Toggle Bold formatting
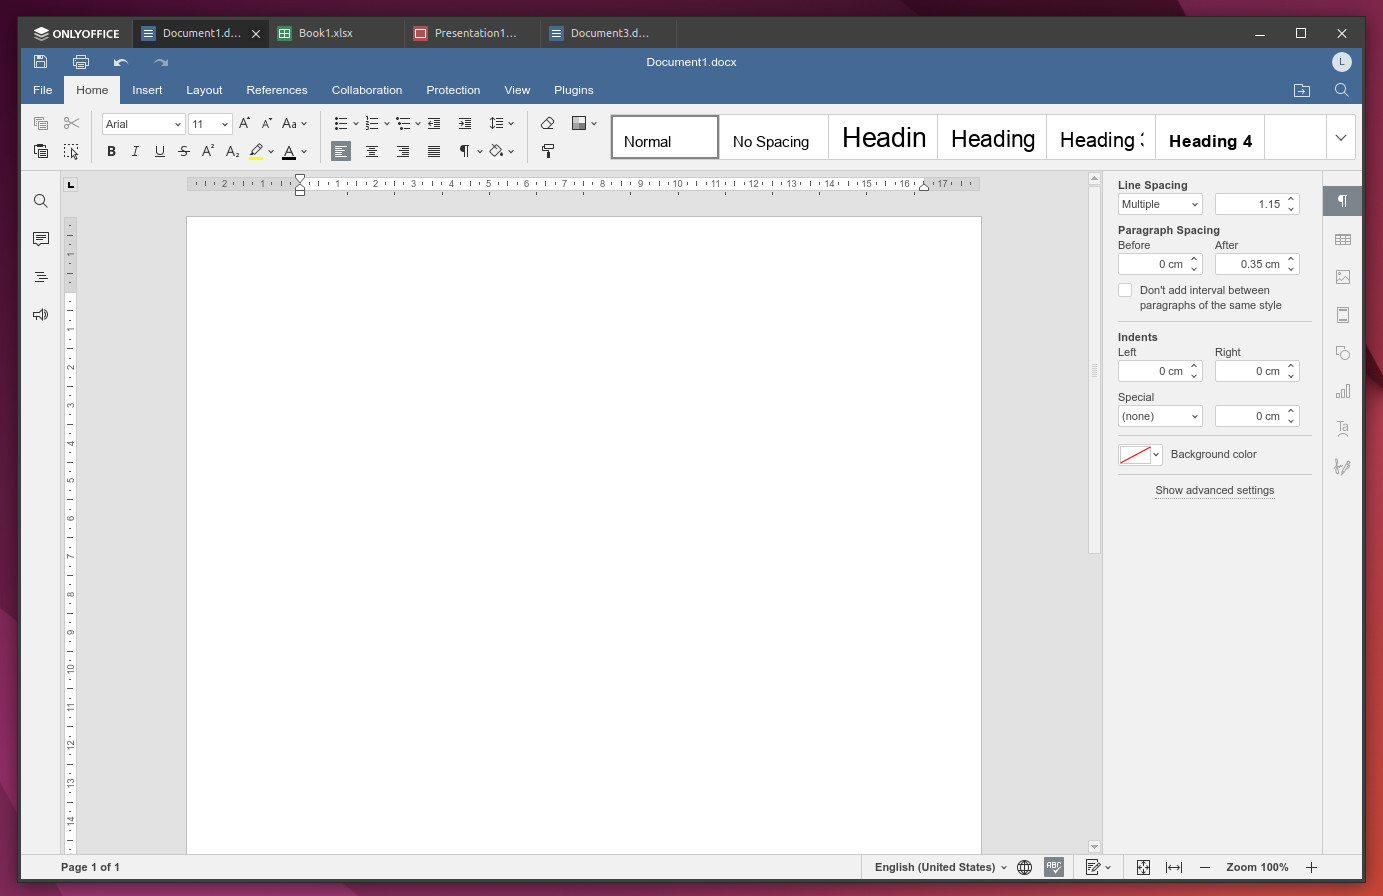This screenshot has height=896, width=1383. 111,151
